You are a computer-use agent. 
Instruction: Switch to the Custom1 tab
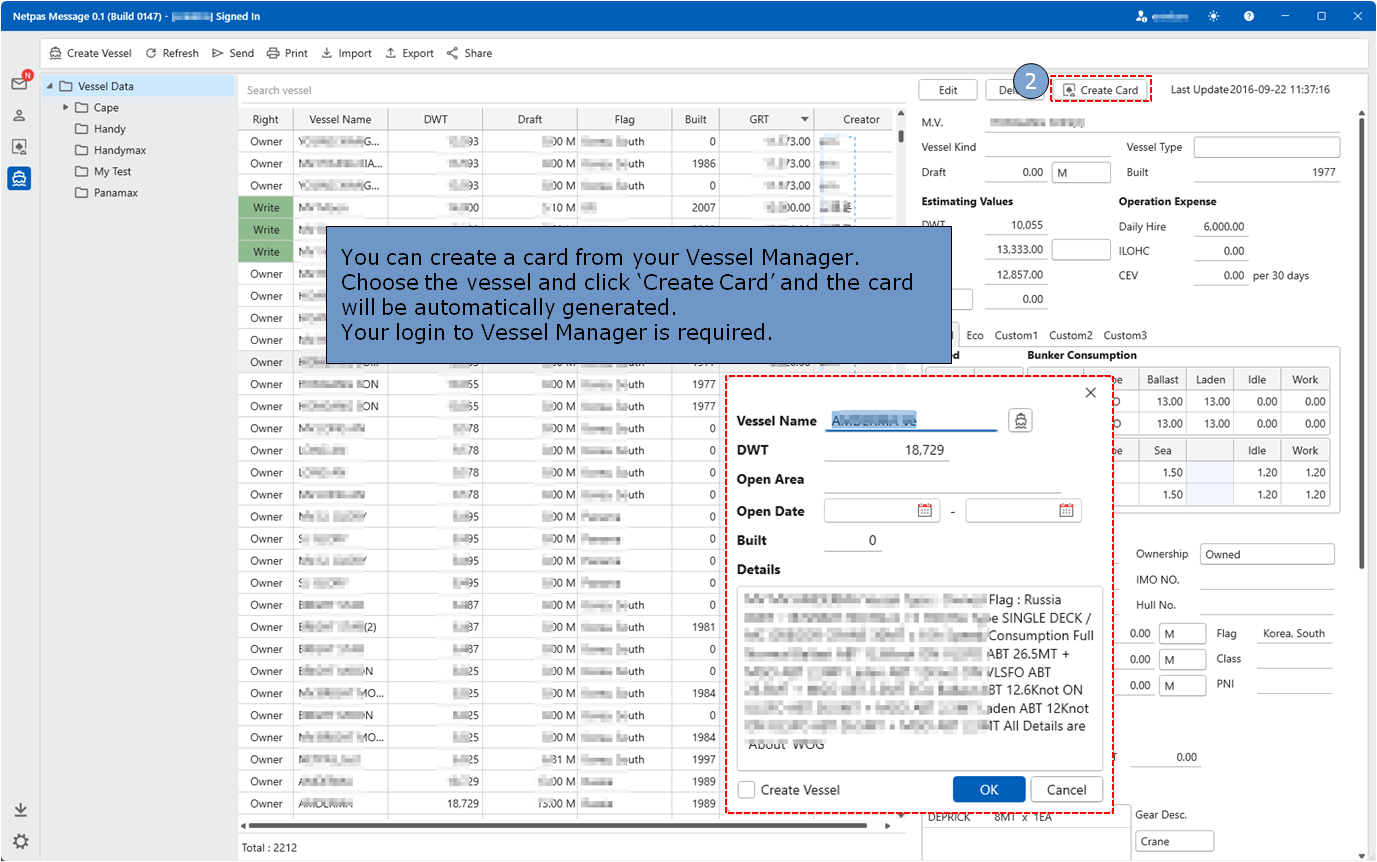[1016, 335]
